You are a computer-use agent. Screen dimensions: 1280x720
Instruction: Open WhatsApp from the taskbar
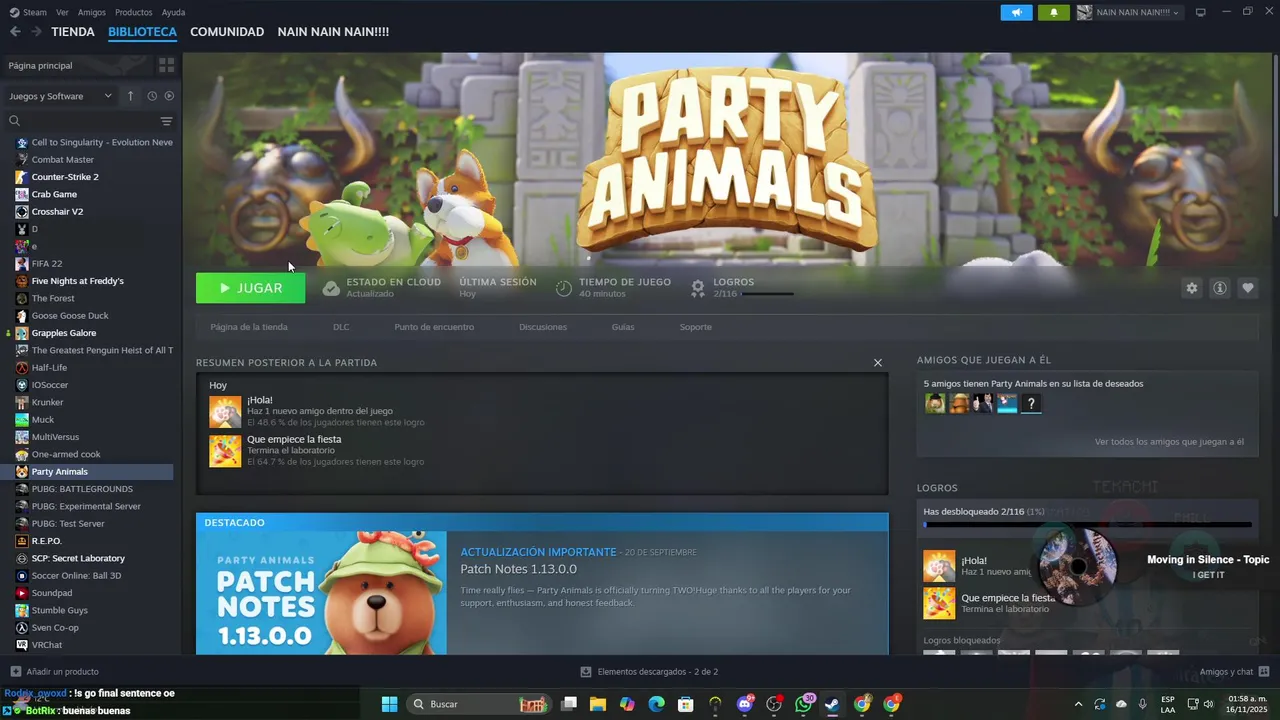pos(804,704)
